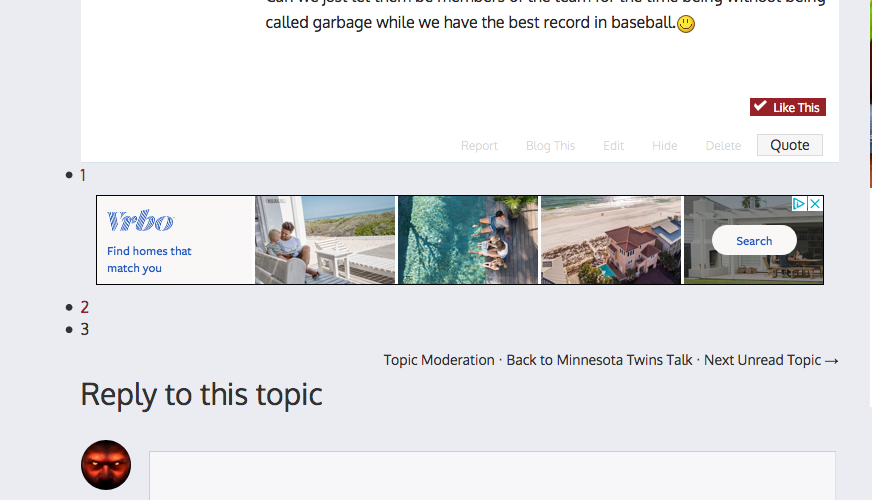
Task: Click inside the reply text box
Action: (492, 476)
